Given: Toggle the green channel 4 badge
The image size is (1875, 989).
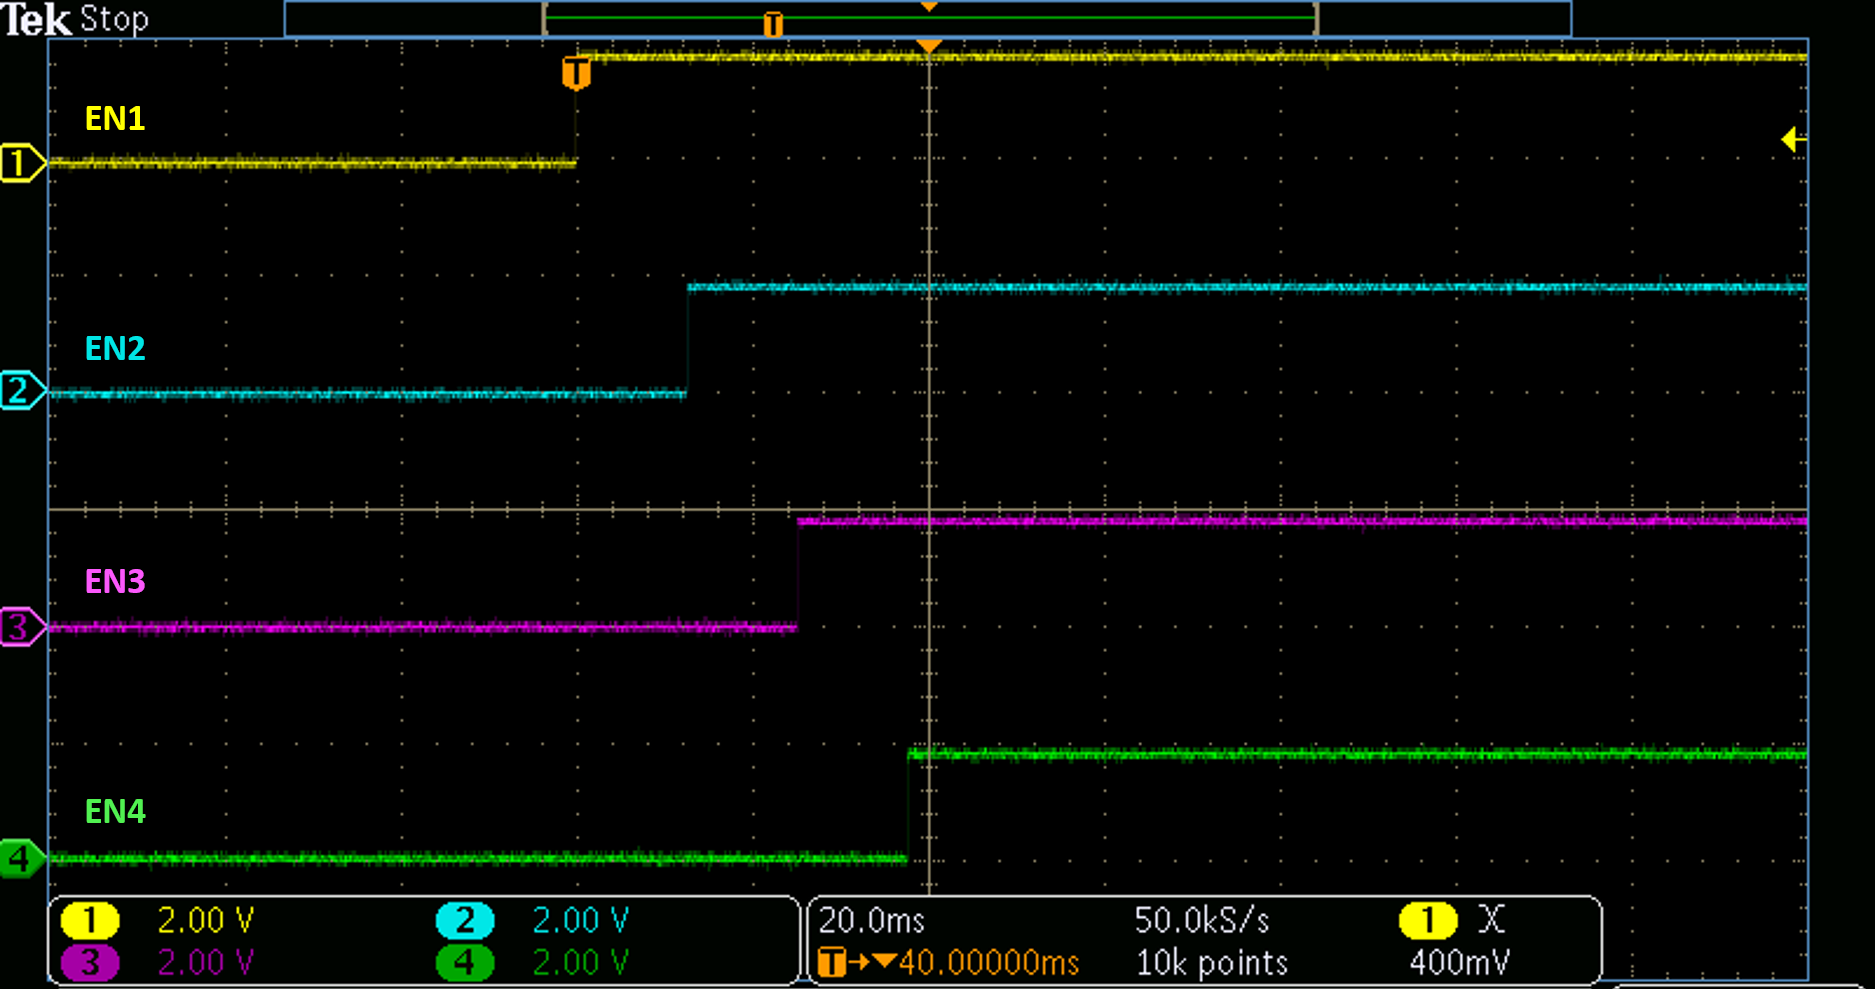Looking at the screenshot, I should click(463, 961).
